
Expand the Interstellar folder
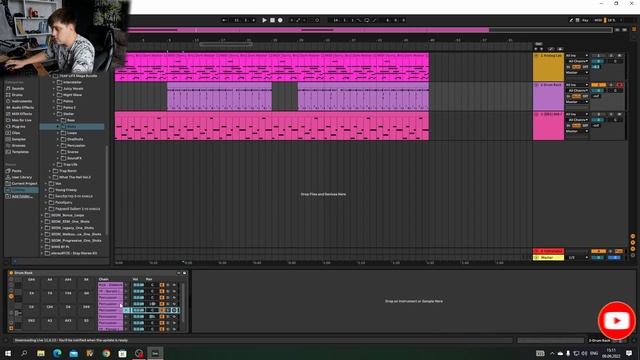click(54, 82)
